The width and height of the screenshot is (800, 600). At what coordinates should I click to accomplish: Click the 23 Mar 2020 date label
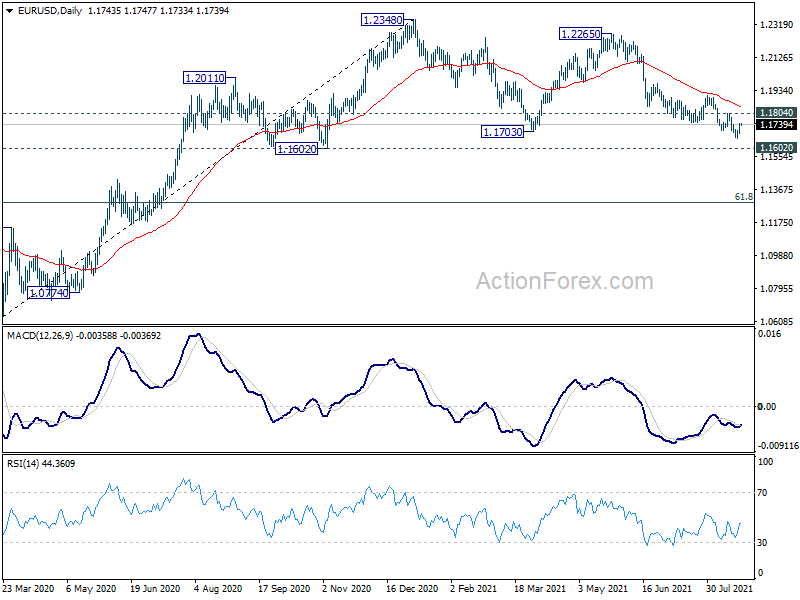pyautogui.click(x=28, y=588)
